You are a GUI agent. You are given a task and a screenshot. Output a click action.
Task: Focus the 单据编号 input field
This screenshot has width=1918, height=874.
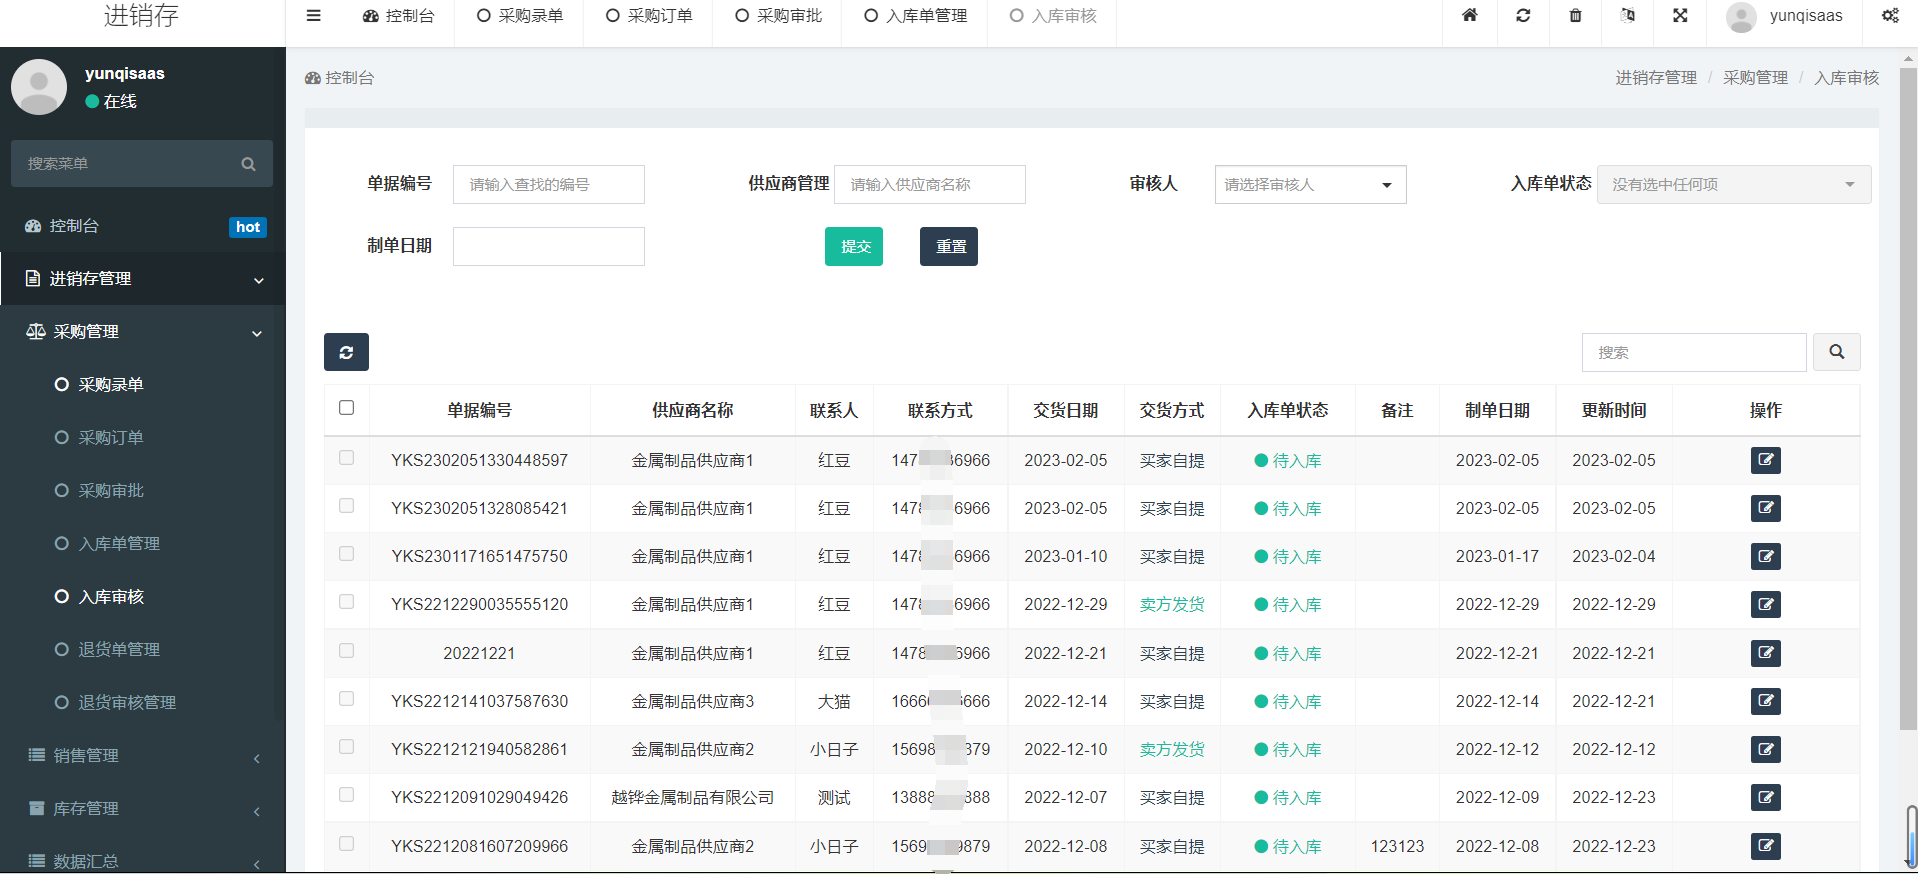click(x=549, y=184)
